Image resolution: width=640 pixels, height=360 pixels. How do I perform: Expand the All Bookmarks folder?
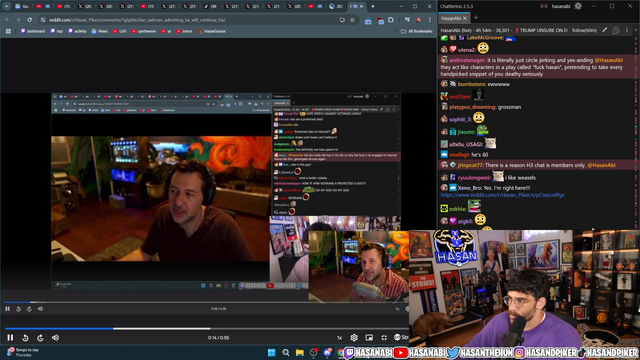[x=416, y=31]
